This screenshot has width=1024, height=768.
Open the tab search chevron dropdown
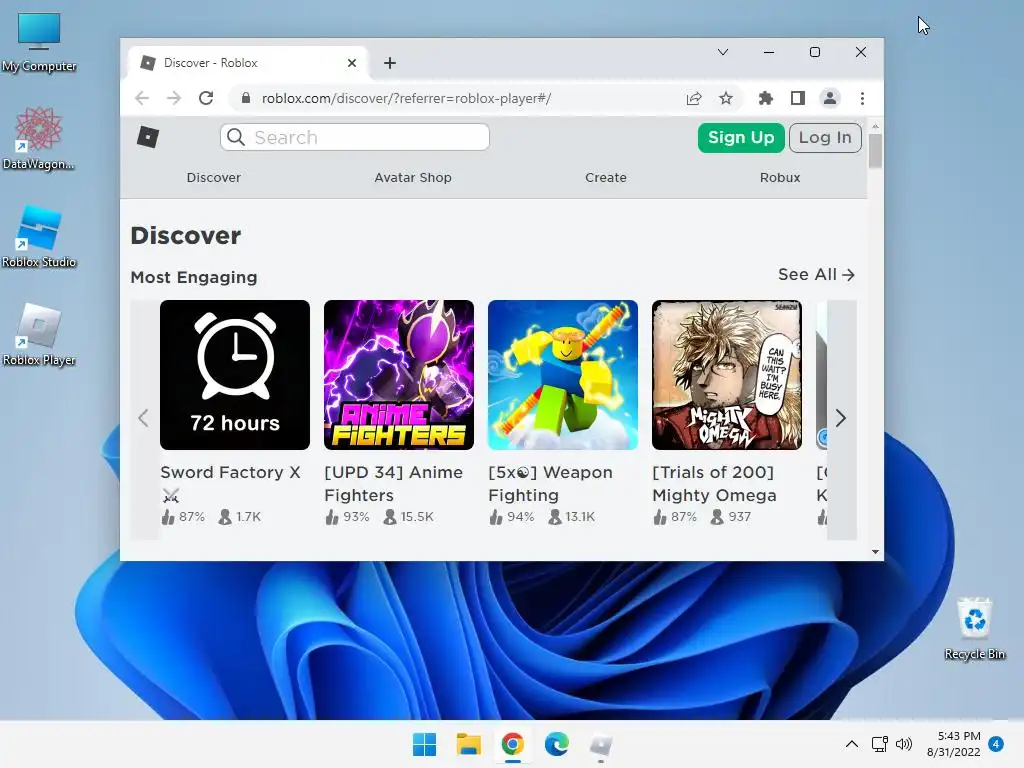coord(723,52)
